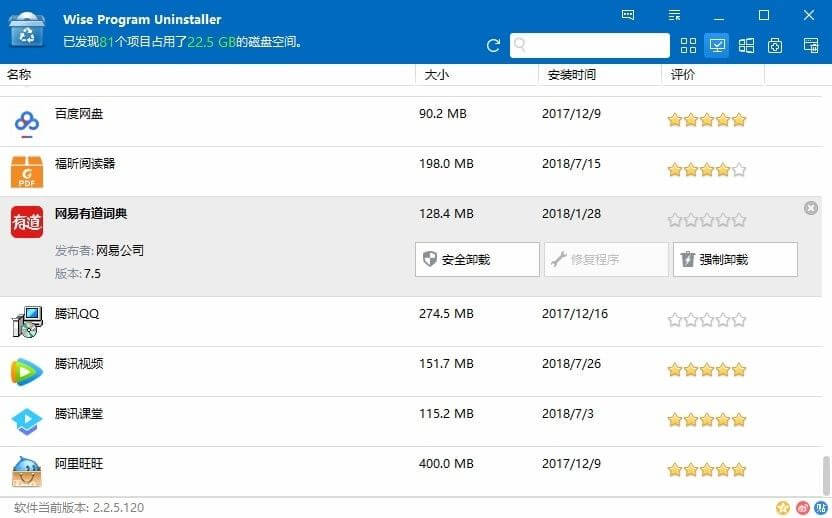Open the feedback message icon in title bar
832x518 pixels.
coord(628,16)
